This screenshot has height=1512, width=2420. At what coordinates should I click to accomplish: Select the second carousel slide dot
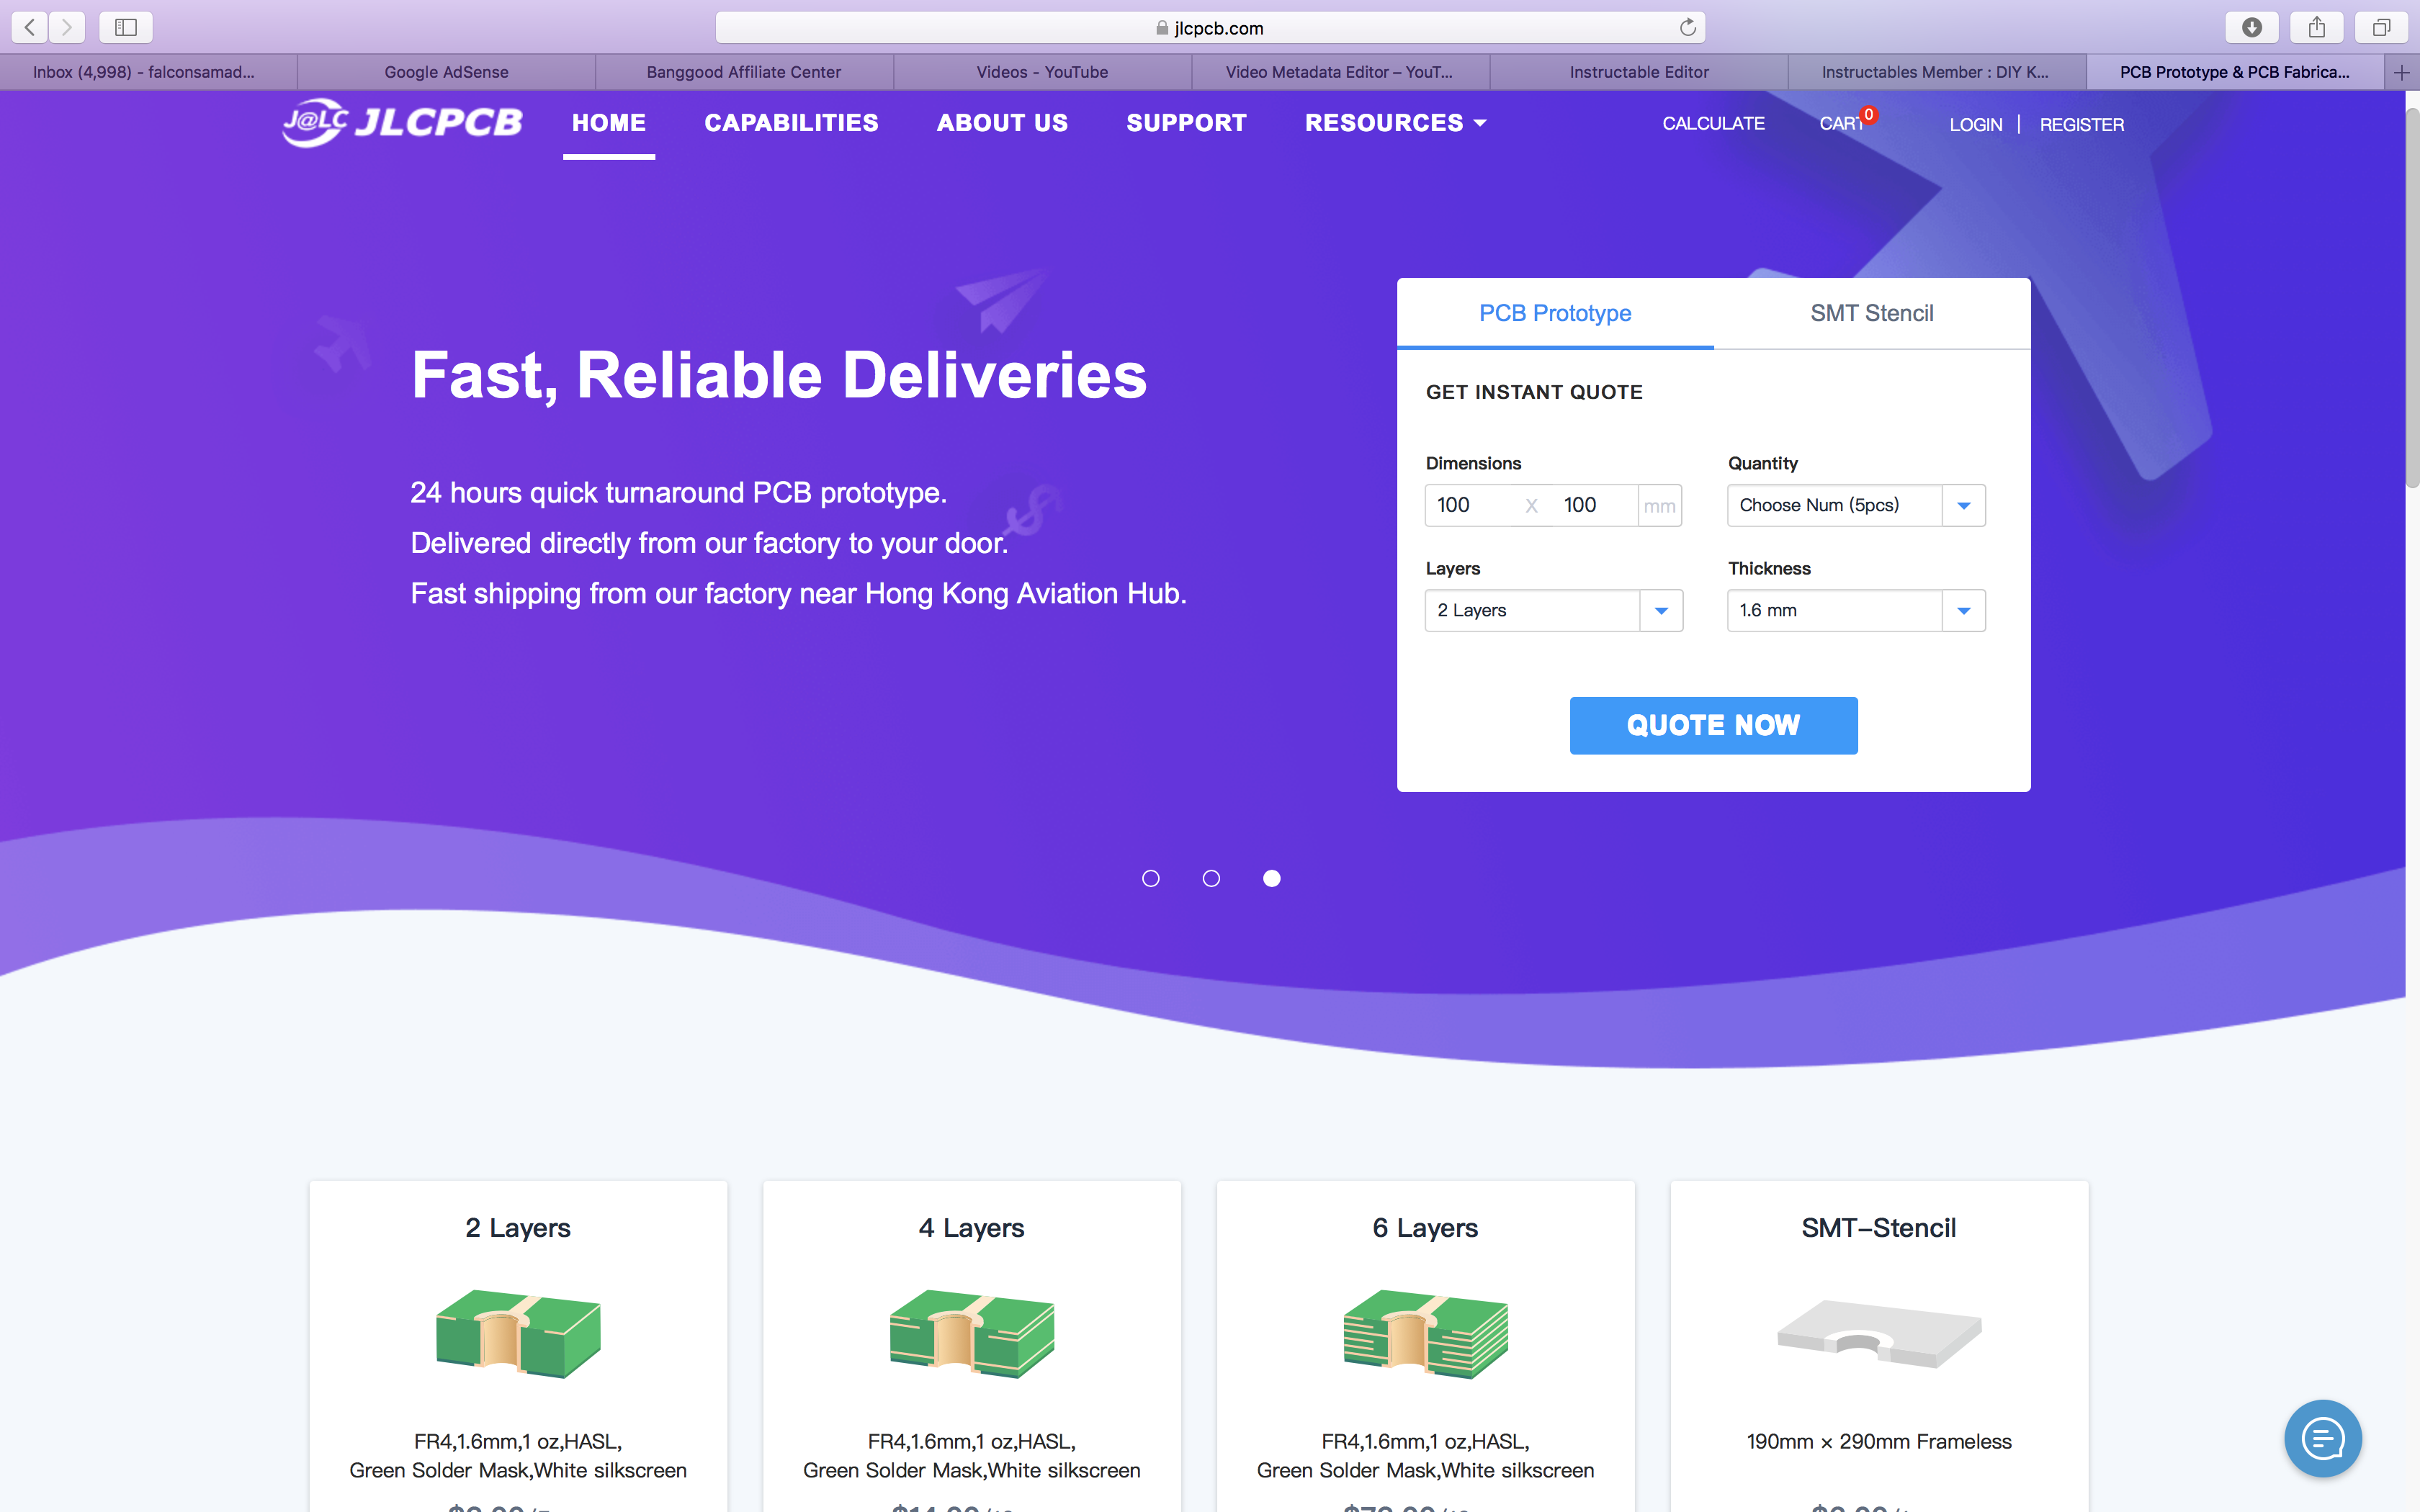pos(1211,878)
